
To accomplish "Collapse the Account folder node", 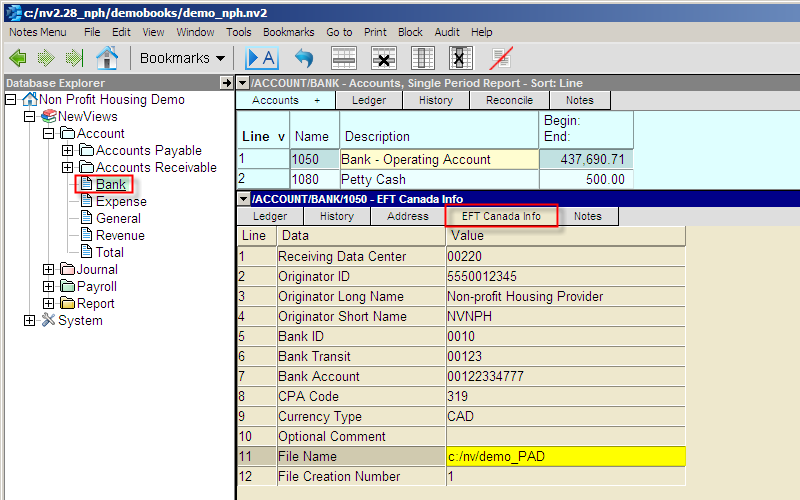I will click(x=49, y=134).
